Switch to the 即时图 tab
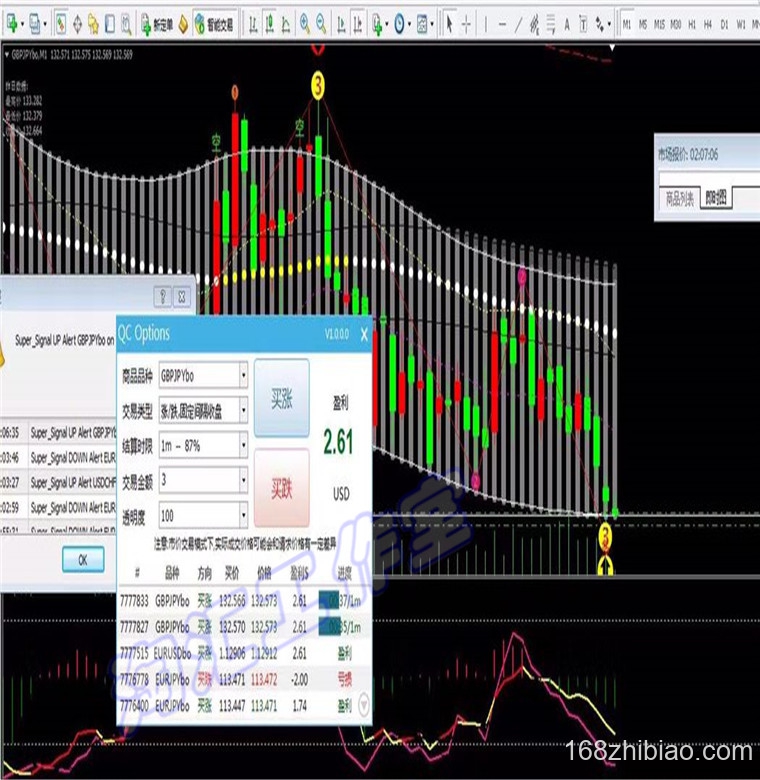Screen dimensions: 760x780 716,198
